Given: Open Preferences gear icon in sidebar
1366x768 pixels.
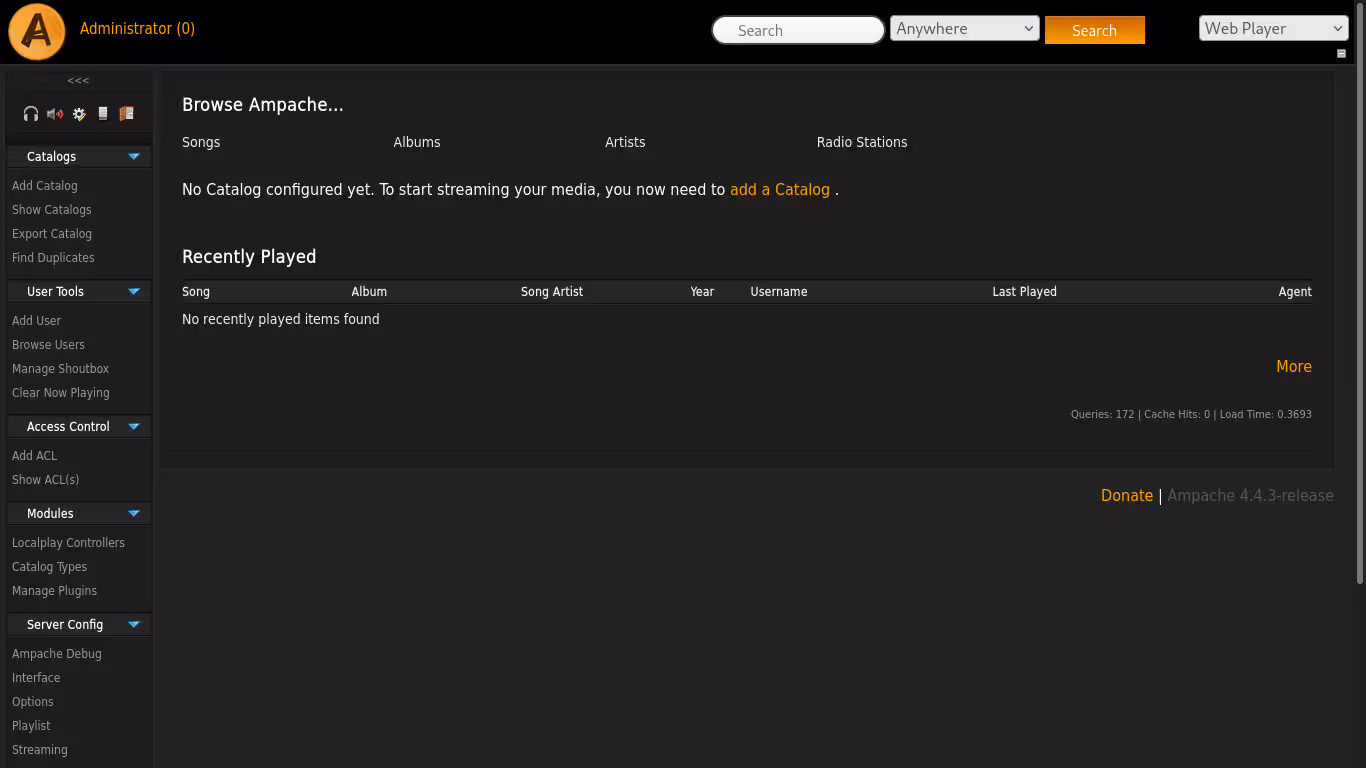Looking at the screenshot, I should pyautogui.click(x=79, y=114).
